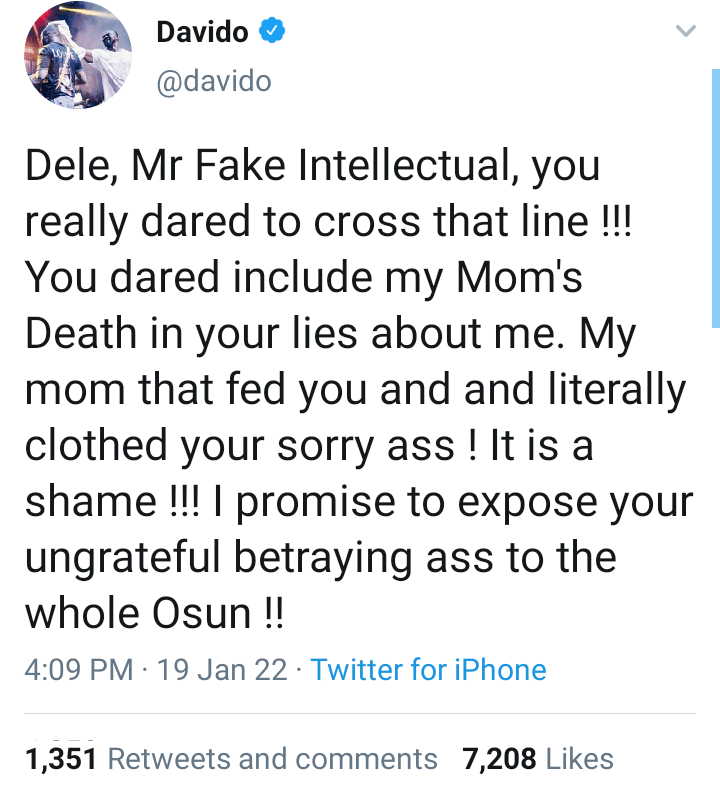Open the tweet options chevron menu
Image resolution: width=720 pixels, height=790 pixels.
click(x=685, y=32)
